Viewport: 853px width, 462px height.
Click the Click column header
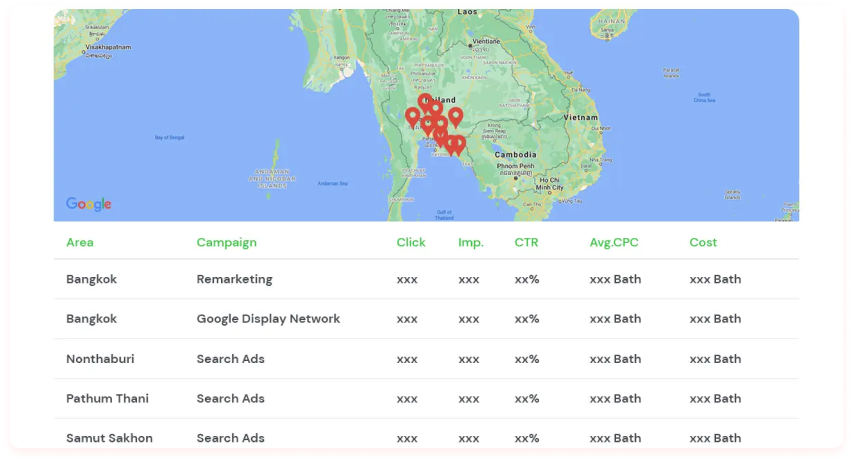point(410,242)
